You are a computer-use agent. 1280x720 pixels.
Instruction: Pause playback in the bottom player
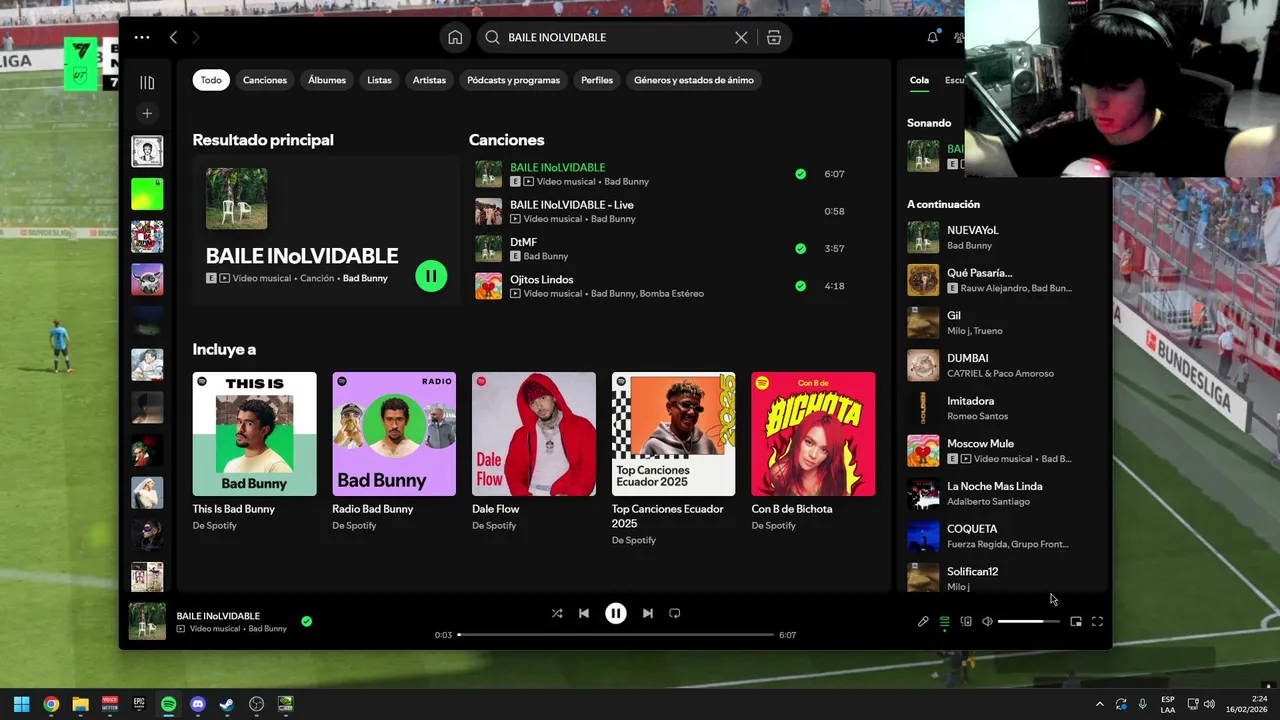pos(616,613)
